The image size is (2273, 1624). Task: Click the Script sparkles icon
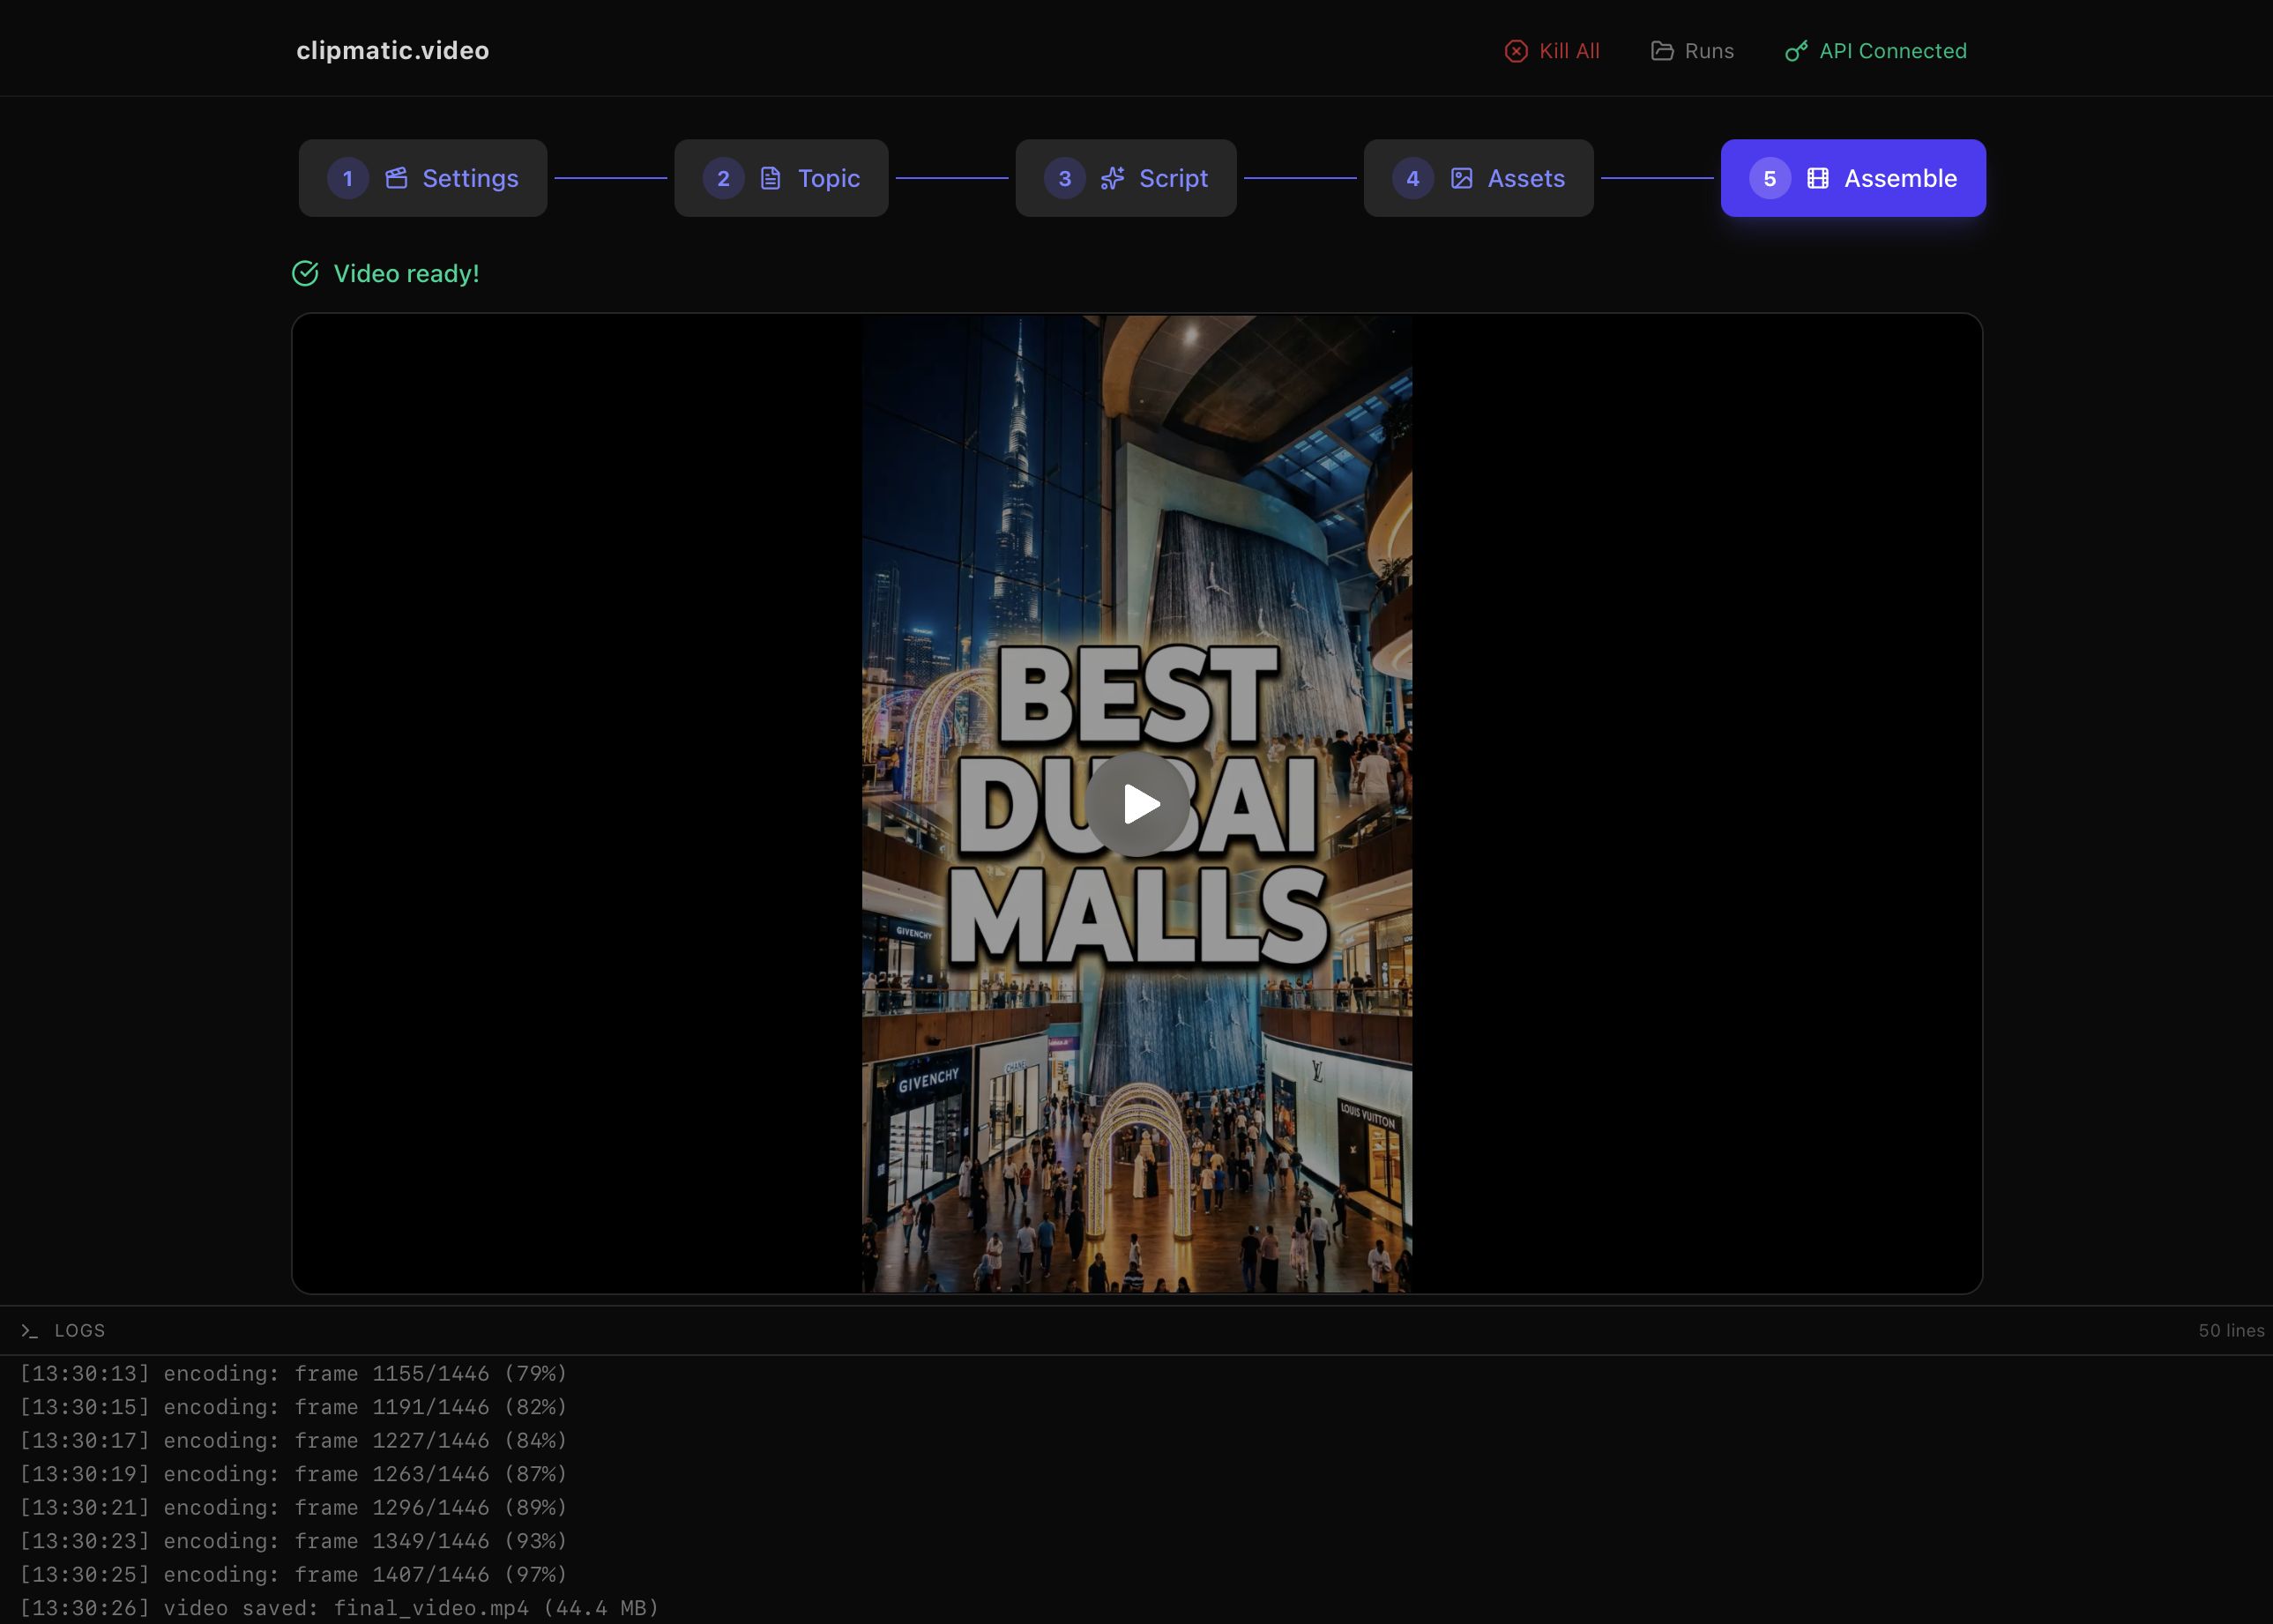tap(1112, 178)
